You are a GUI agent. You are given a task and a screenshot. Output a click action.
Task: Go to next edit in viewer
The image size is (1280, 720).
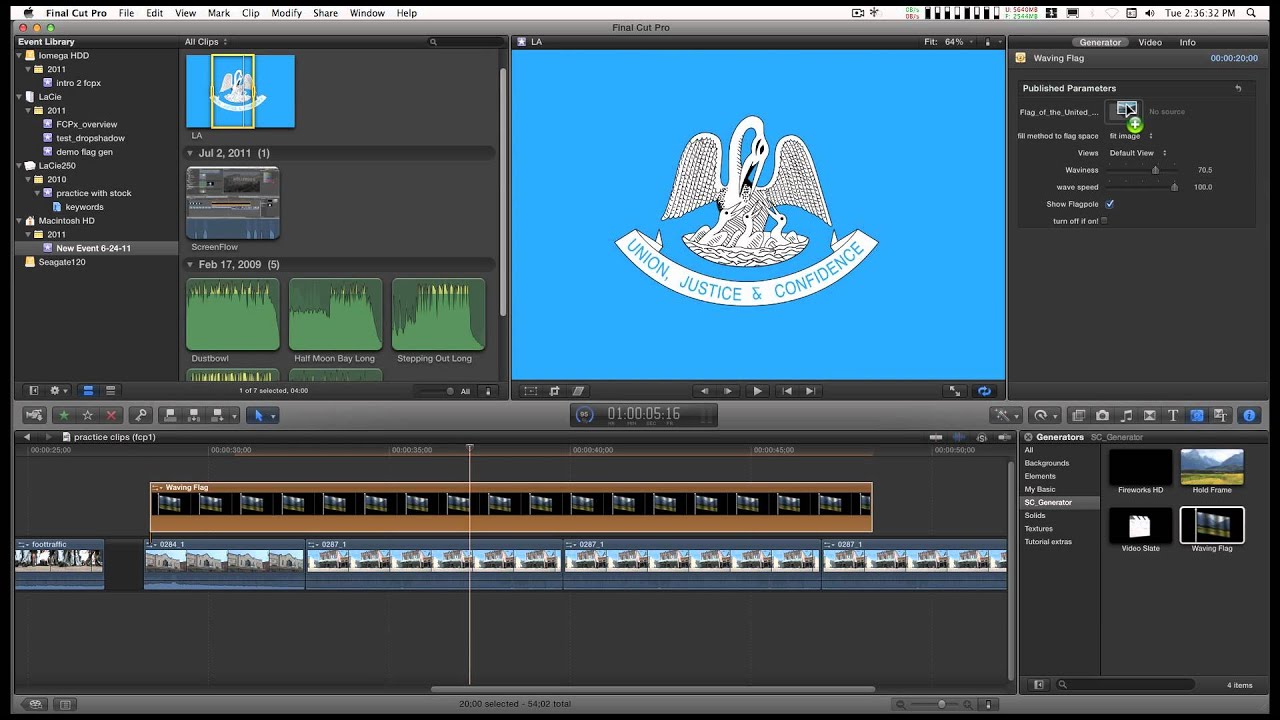(x=811, y=391)
